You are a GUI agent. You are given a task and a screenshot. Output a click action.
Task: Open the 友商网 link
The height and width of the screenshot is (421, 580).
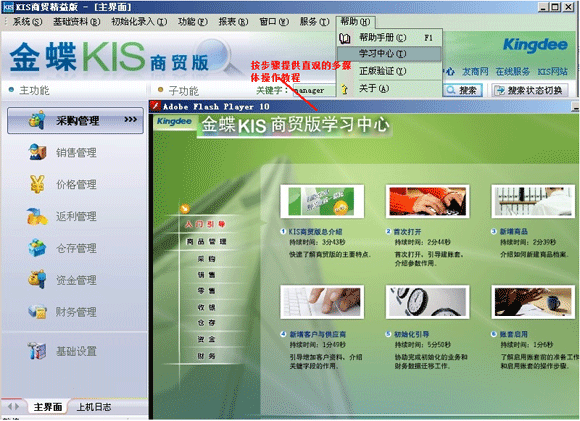pos(475,71)
